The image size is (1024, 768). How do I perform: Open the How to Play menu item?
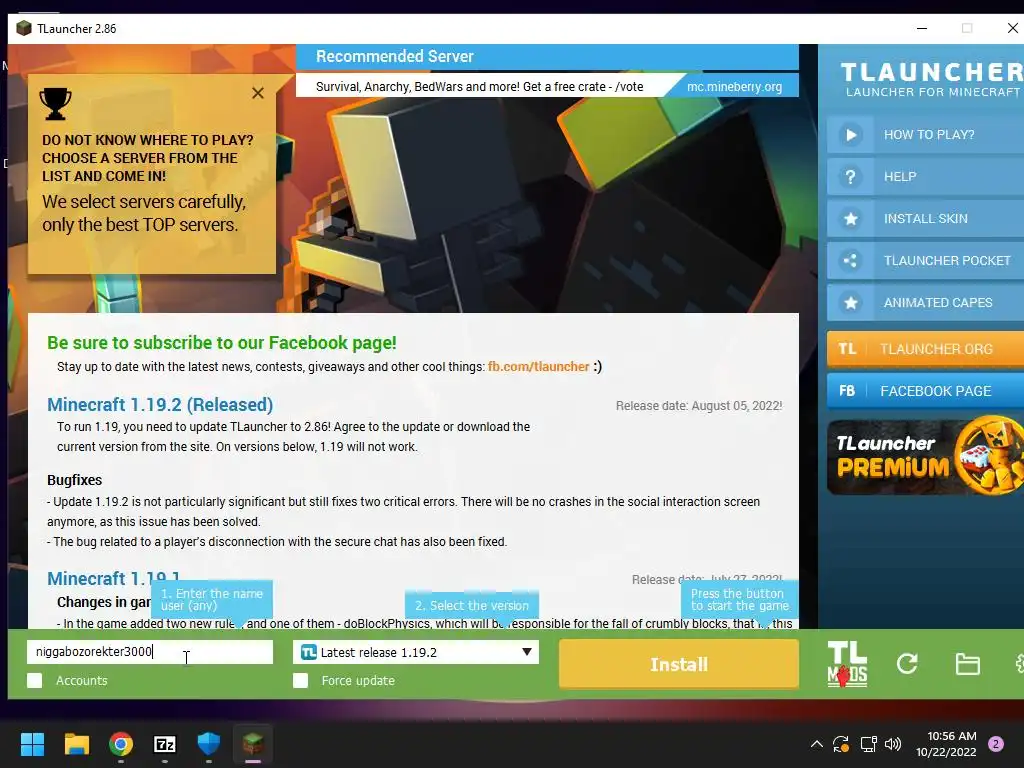[x=925, y=135]
